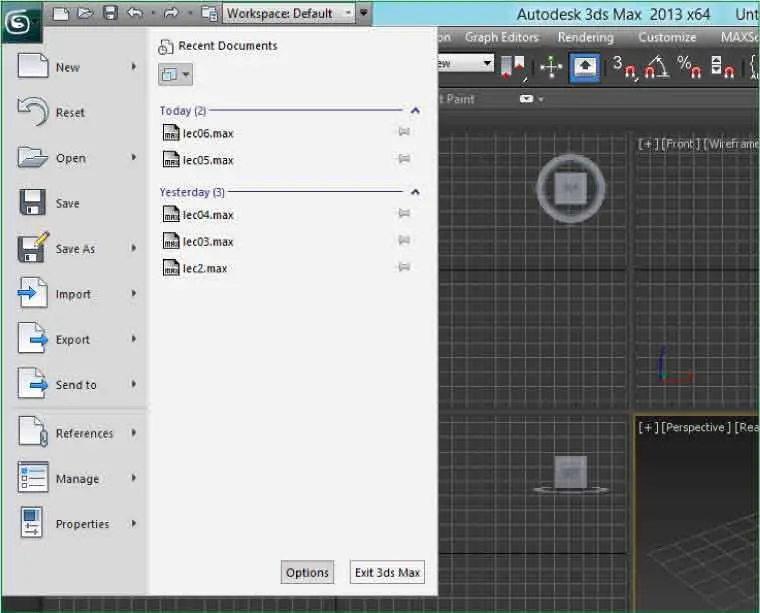Click the References paperclip page icon

tap(33, 431)
